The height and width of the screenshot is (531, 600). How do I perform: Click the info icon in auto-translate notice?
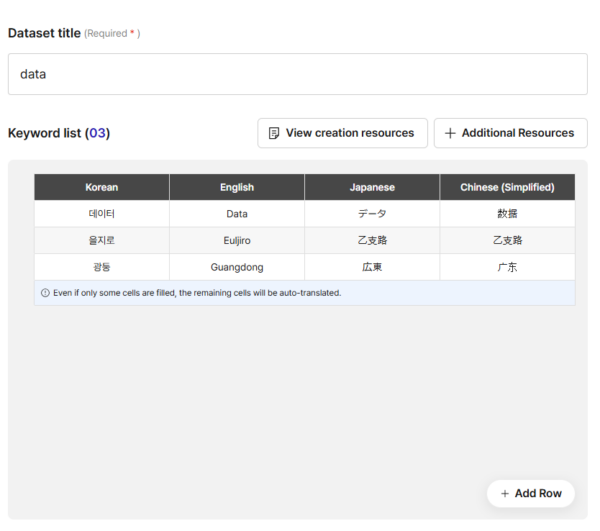point(45,293)
